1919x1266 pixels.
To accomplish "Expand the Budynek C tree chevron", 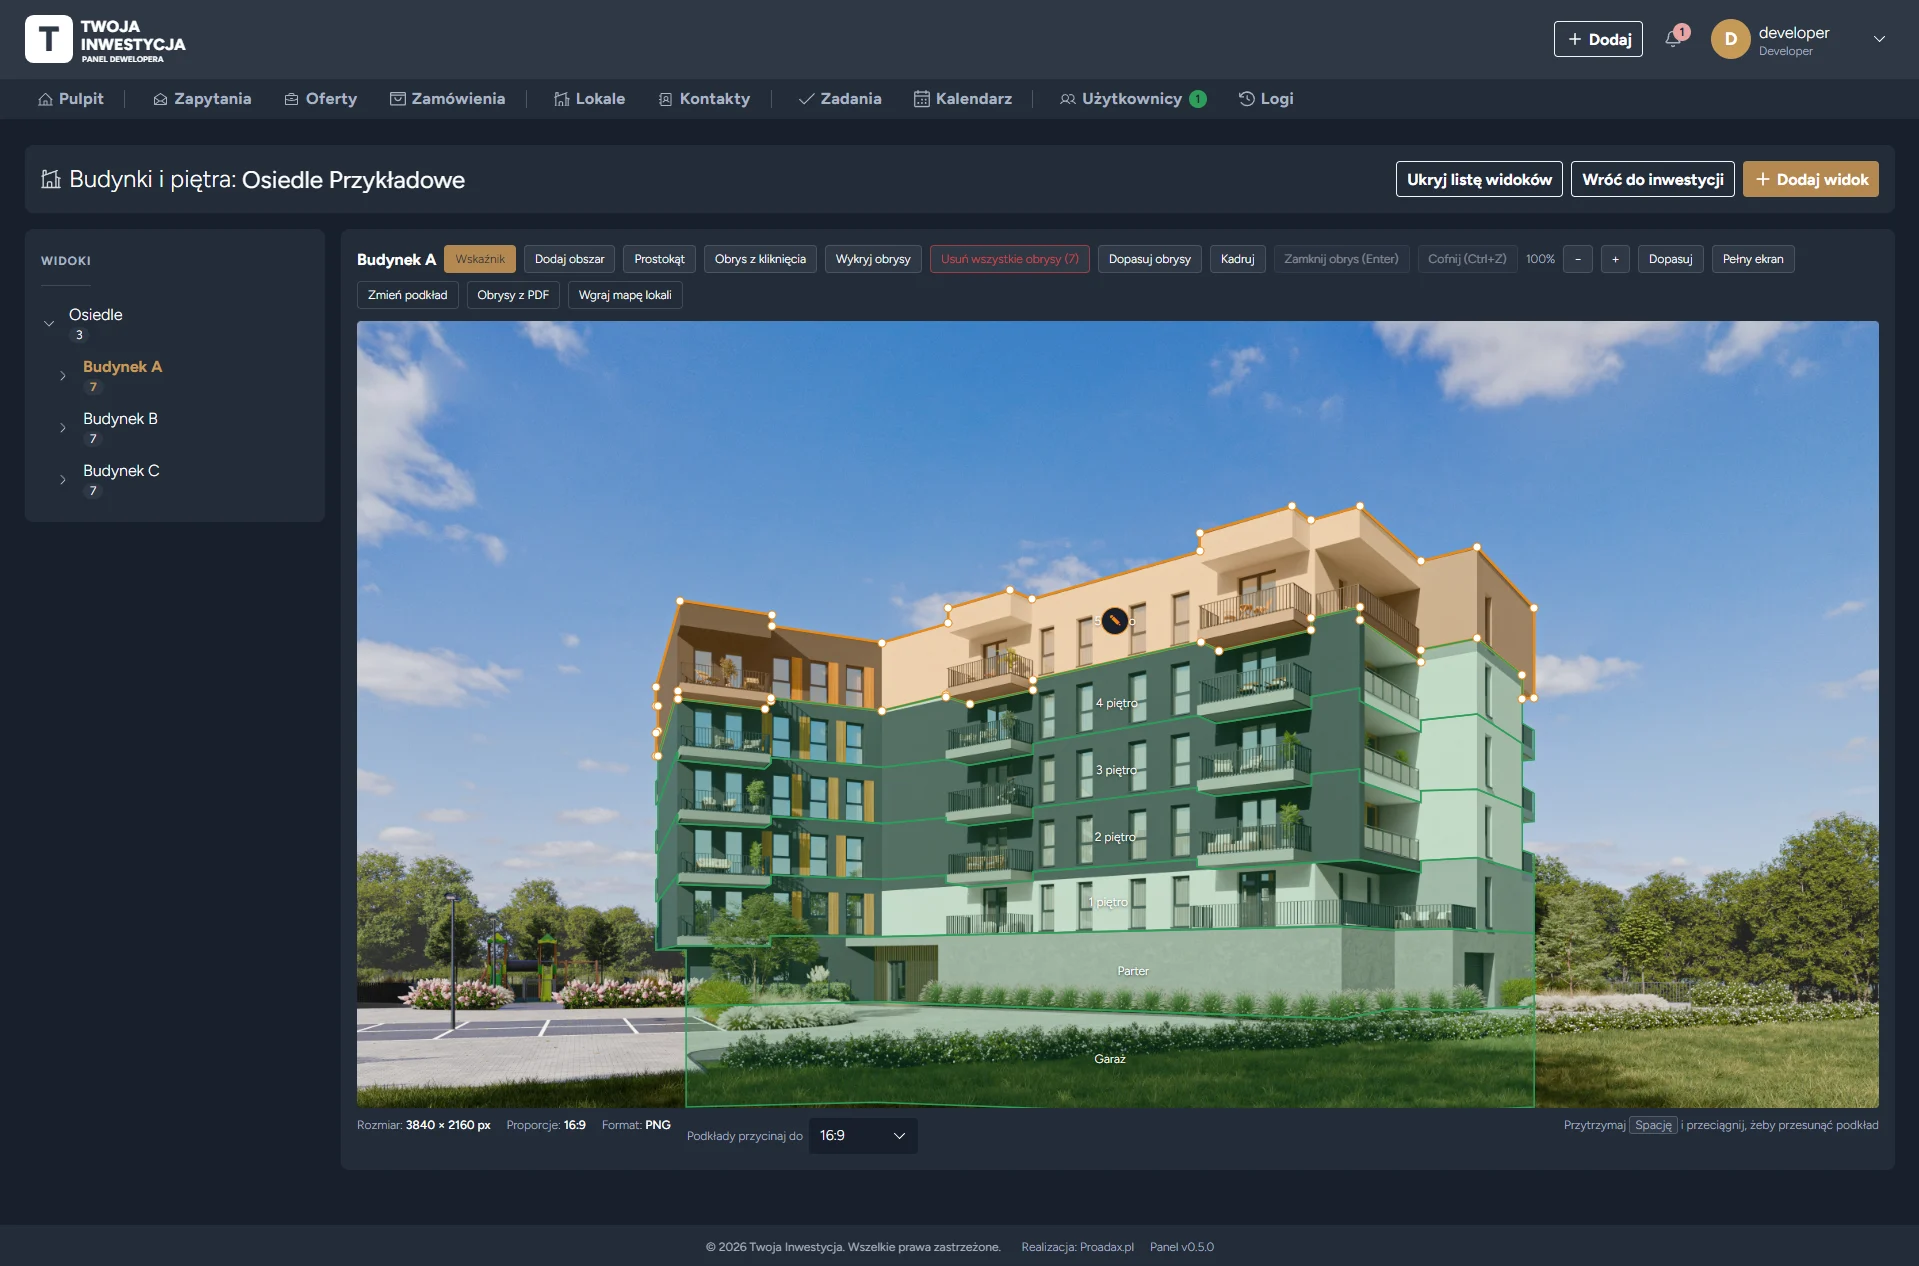I will coord(63,480).
